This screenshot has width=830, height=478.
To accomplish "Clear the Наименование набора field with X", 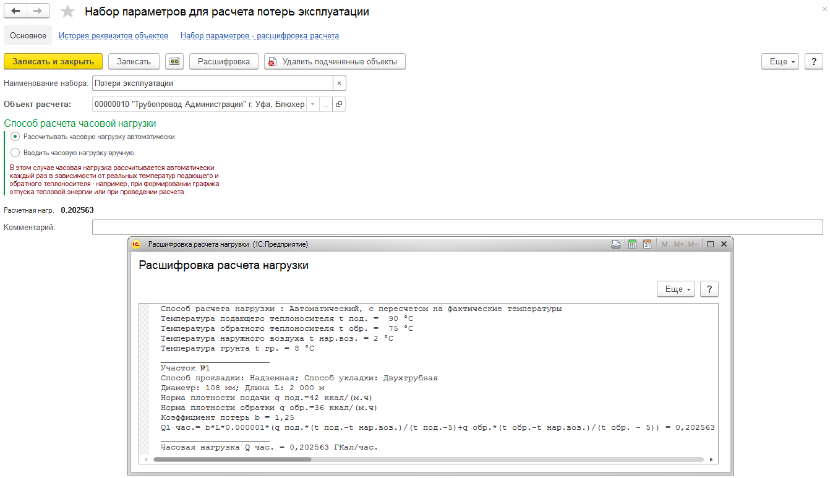I will 339,84.
